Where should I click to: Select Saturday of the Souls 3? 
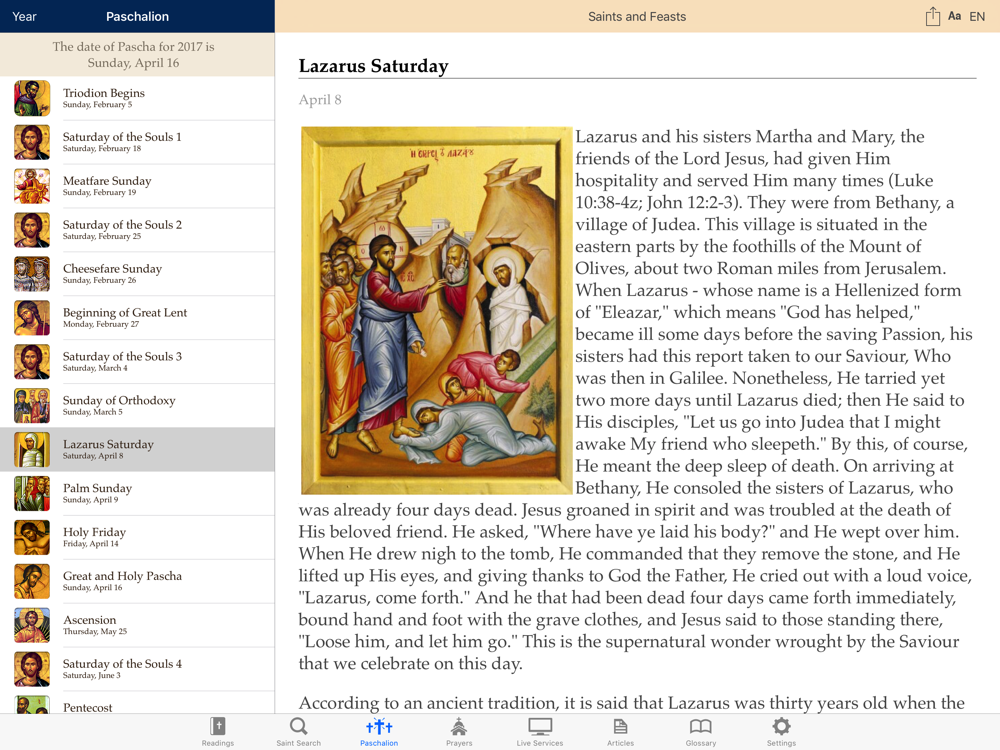click(x=137, y=362)
